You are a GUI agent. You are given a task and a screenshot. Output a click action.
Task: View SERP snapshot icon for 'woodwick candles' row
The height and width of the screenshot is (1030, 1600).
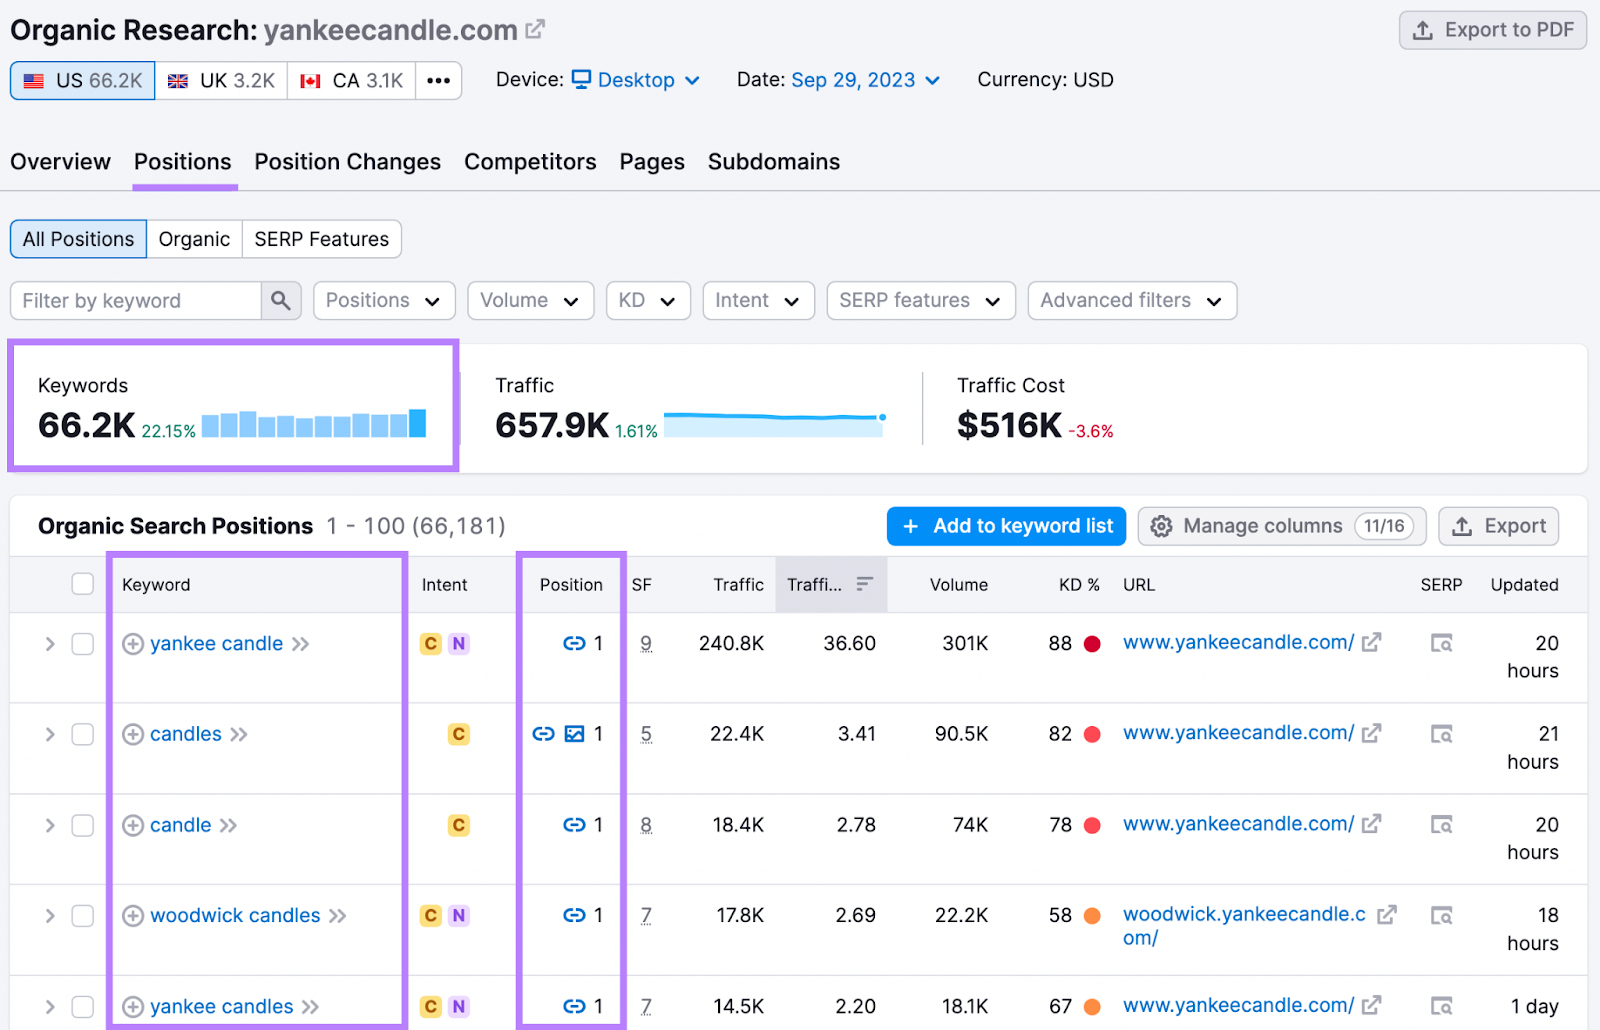pyautogui.click(x=1441, y=915)
